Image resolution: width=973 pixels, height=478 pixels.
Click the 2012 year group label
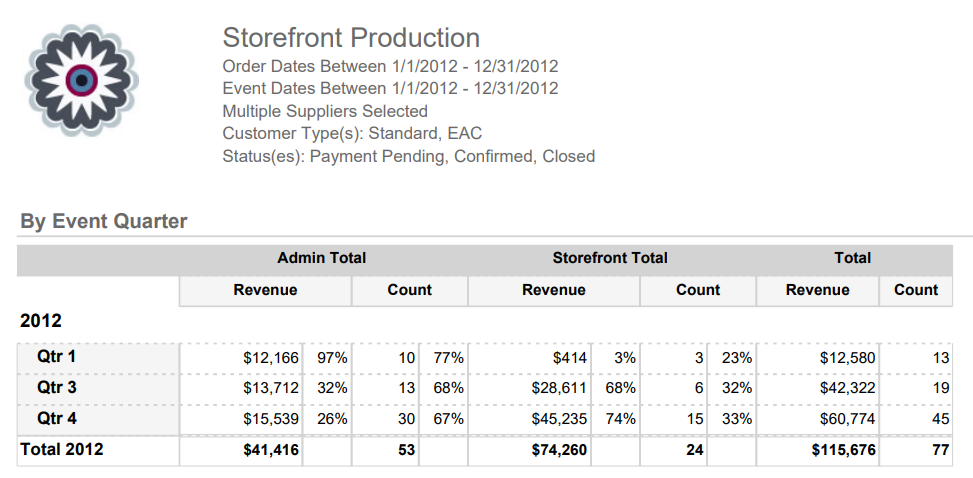pos(41,321)
